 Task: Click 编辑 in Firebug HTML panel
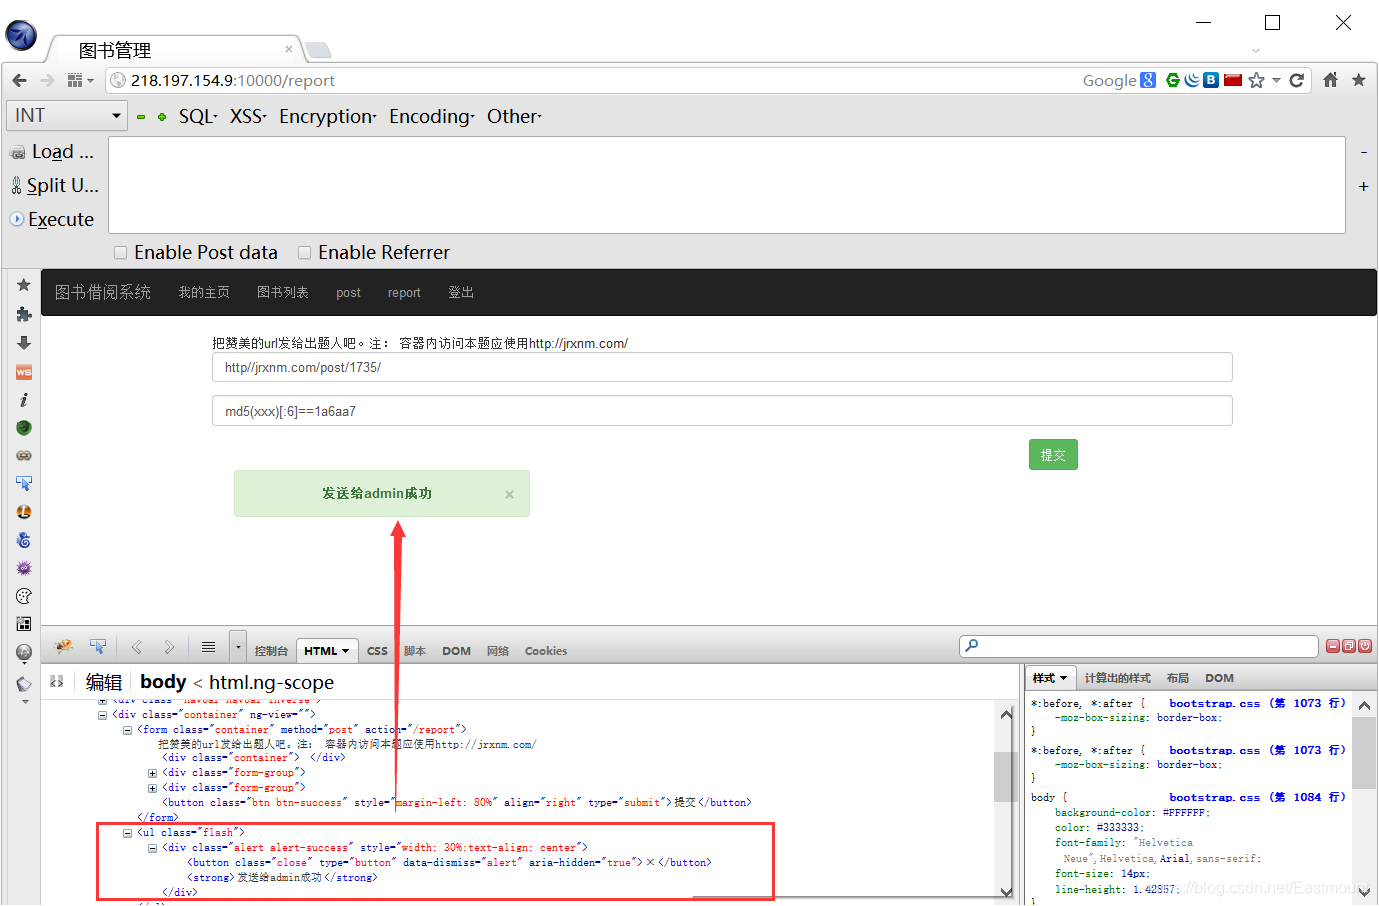pyautogui.click(x=104, y=682)
